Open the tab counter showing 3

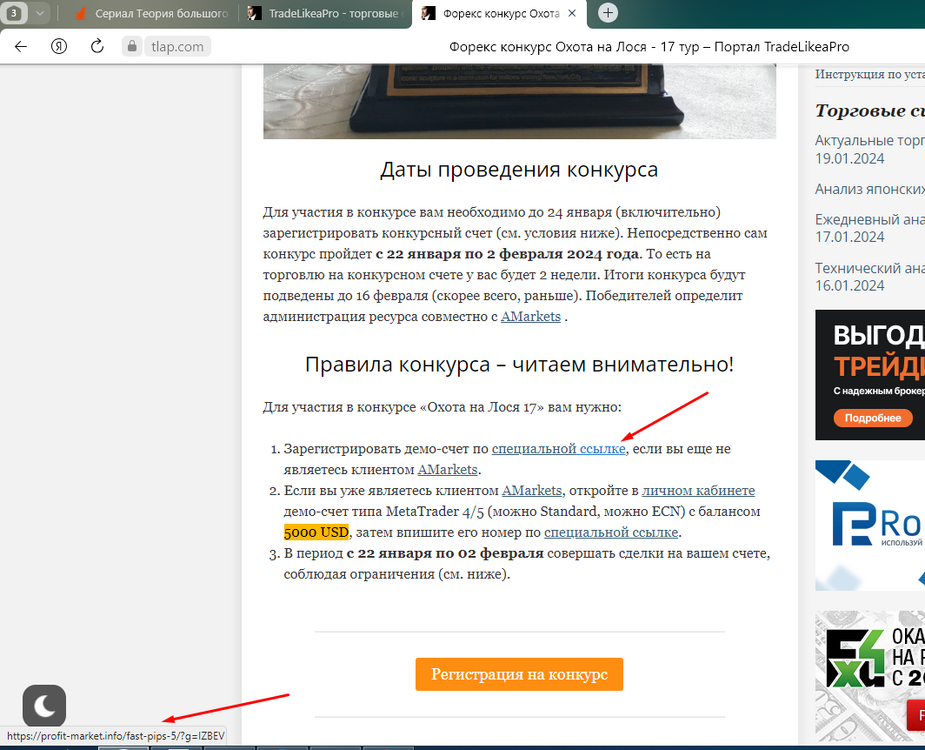pos(14,13)
